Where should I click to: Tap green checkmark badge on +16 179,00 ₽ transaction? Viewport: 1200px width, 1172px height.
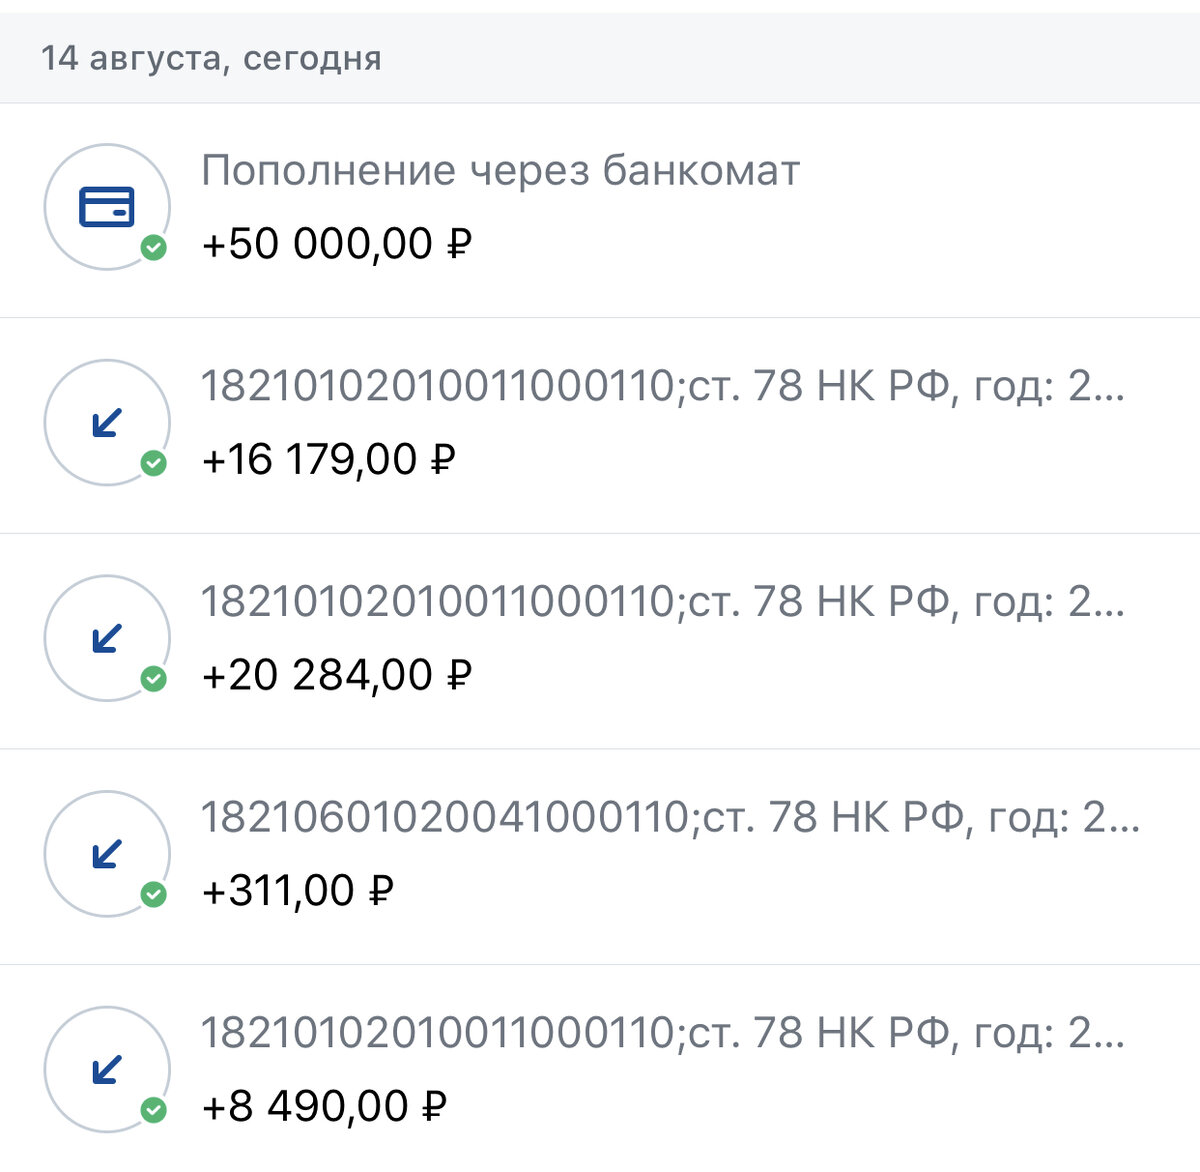(x=153, y=463)
